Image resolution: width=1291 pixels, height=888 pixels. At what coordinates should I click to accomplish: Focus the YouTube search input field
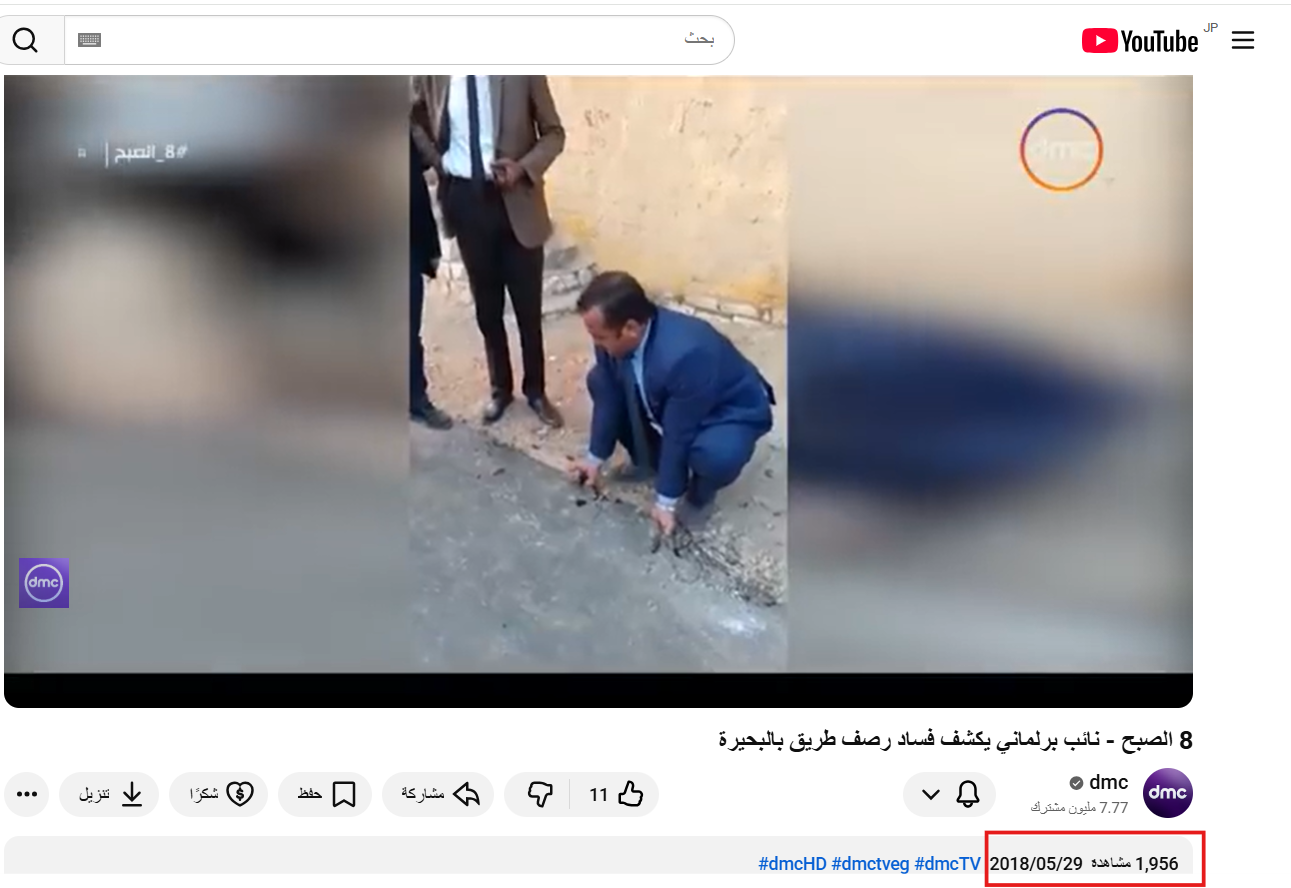pos(400,40)
